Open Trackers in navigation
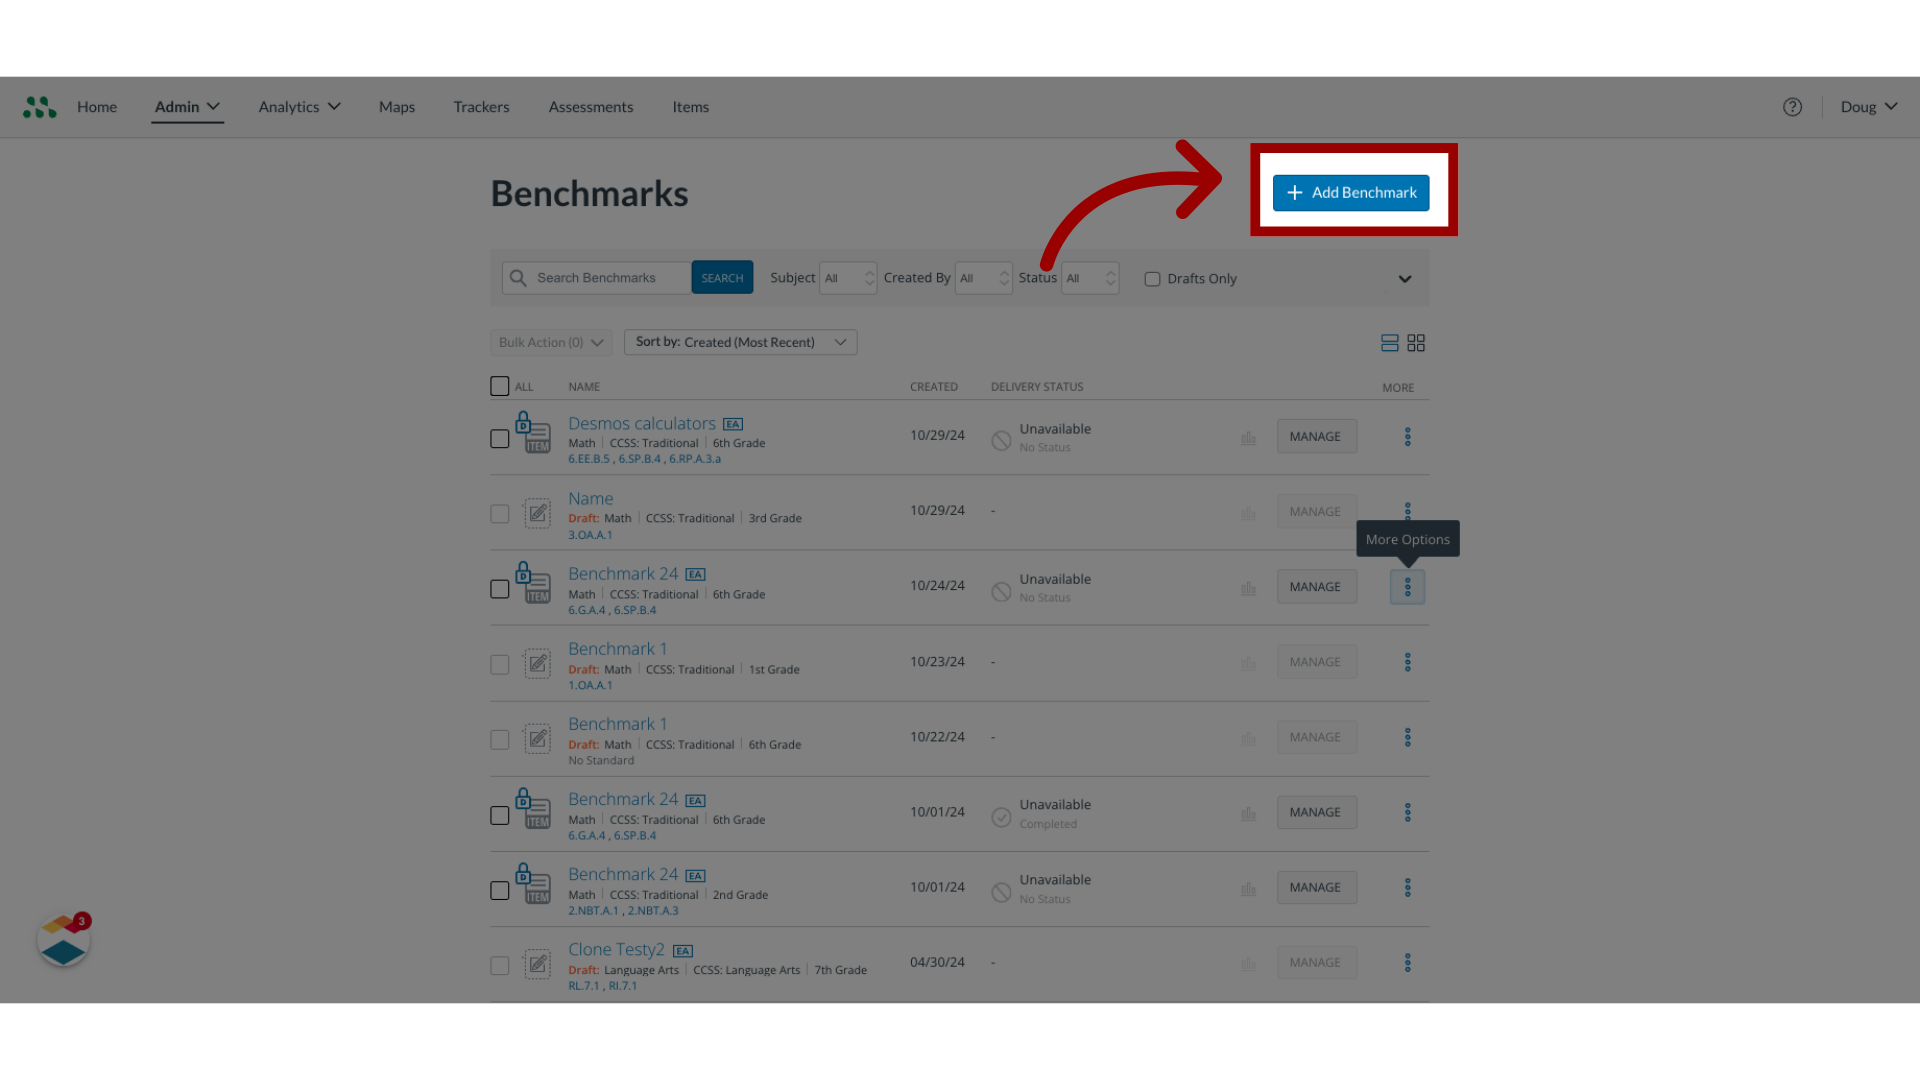1920x1080 pixels. (x=481, y=107)
